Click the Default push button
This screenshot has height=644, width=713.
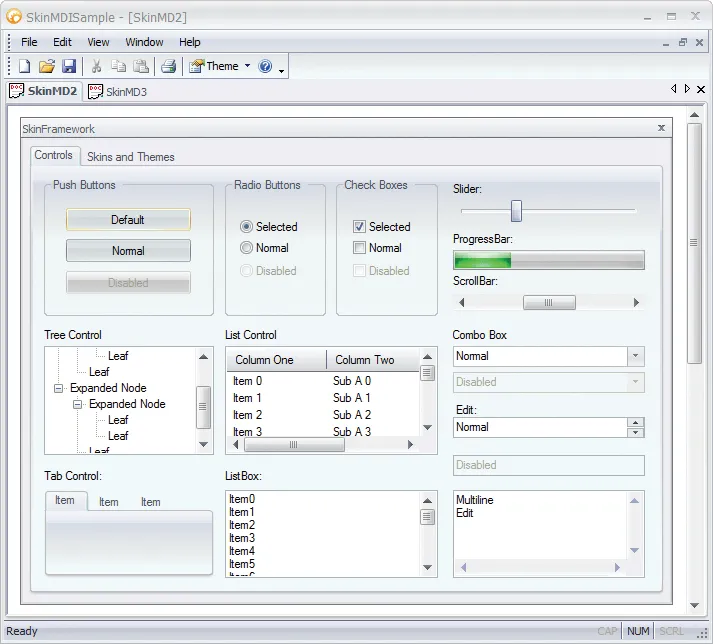coord(128,220)
